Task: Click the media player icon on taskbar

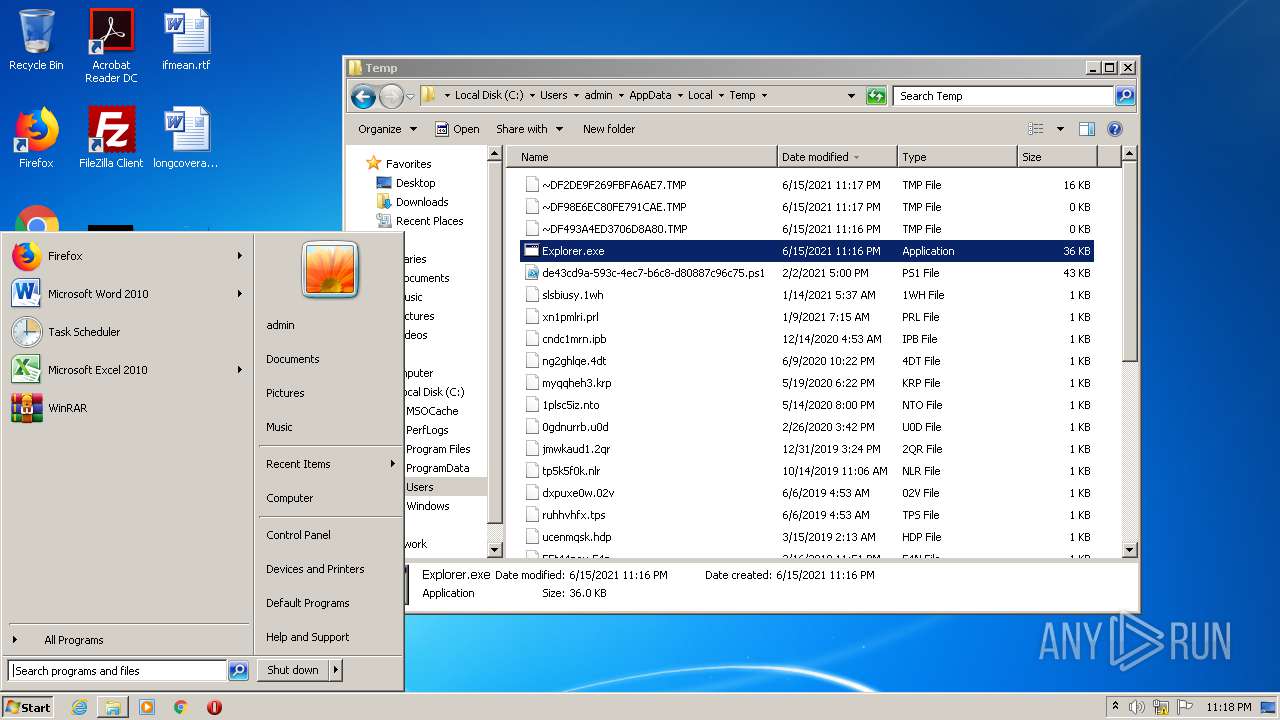Action: (147, 707)
